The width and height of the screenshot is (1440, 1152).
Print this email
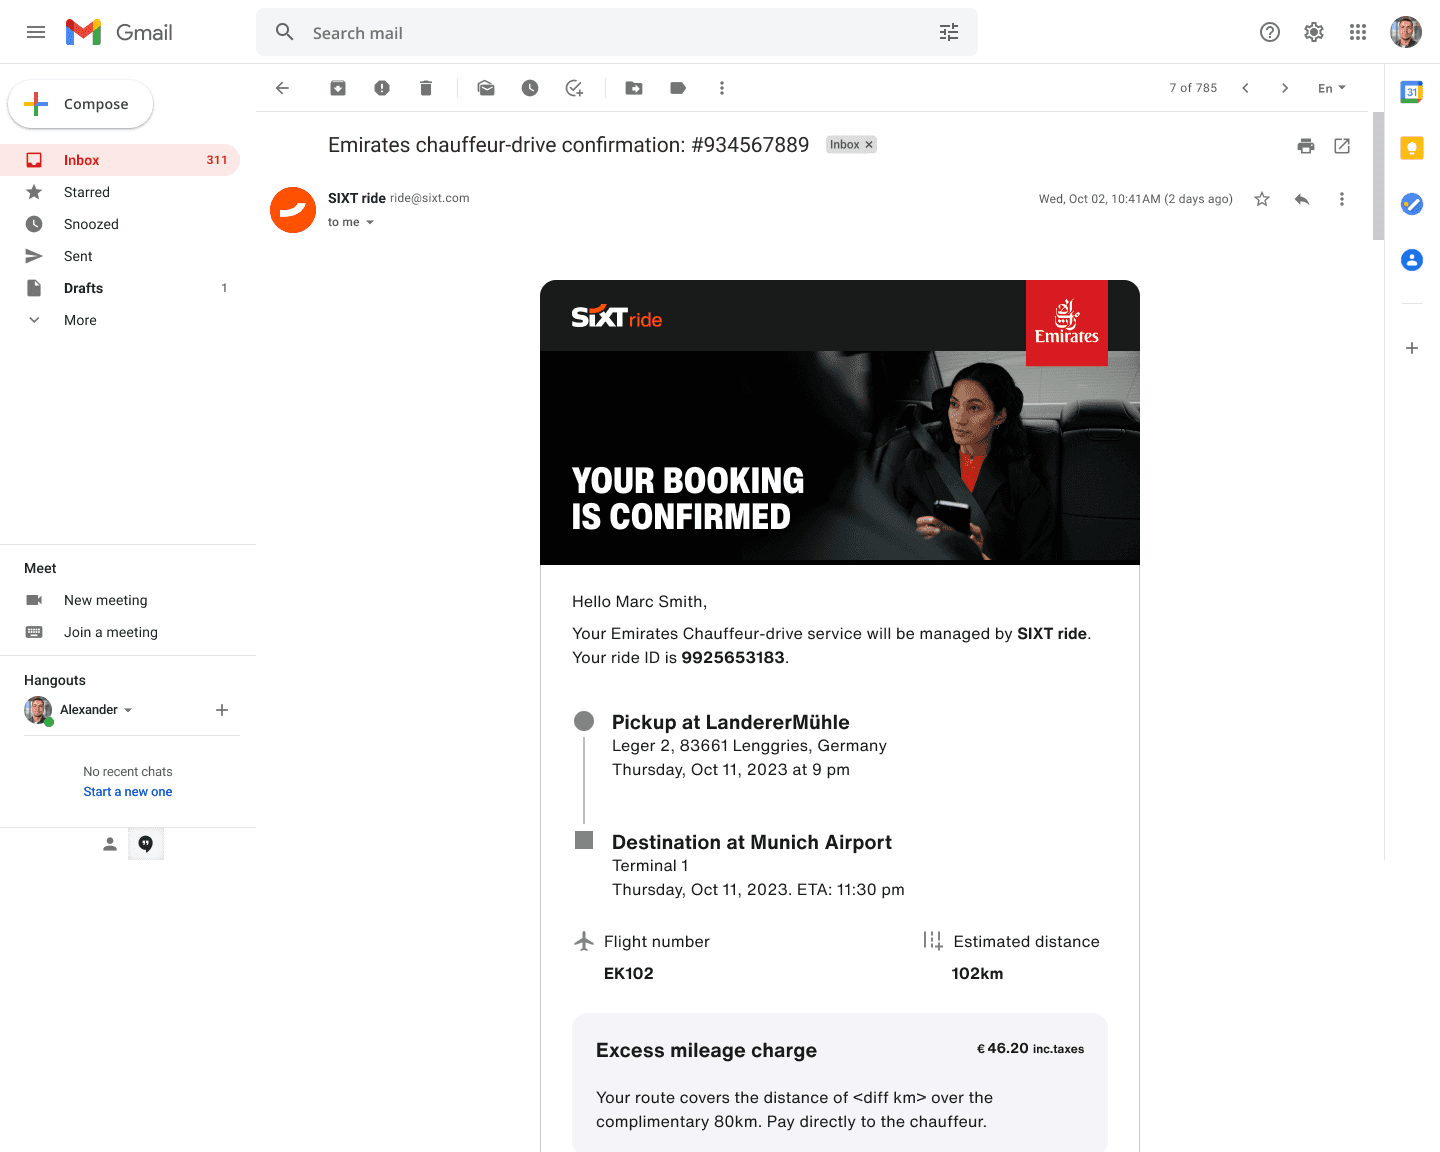coord(1306,146)
